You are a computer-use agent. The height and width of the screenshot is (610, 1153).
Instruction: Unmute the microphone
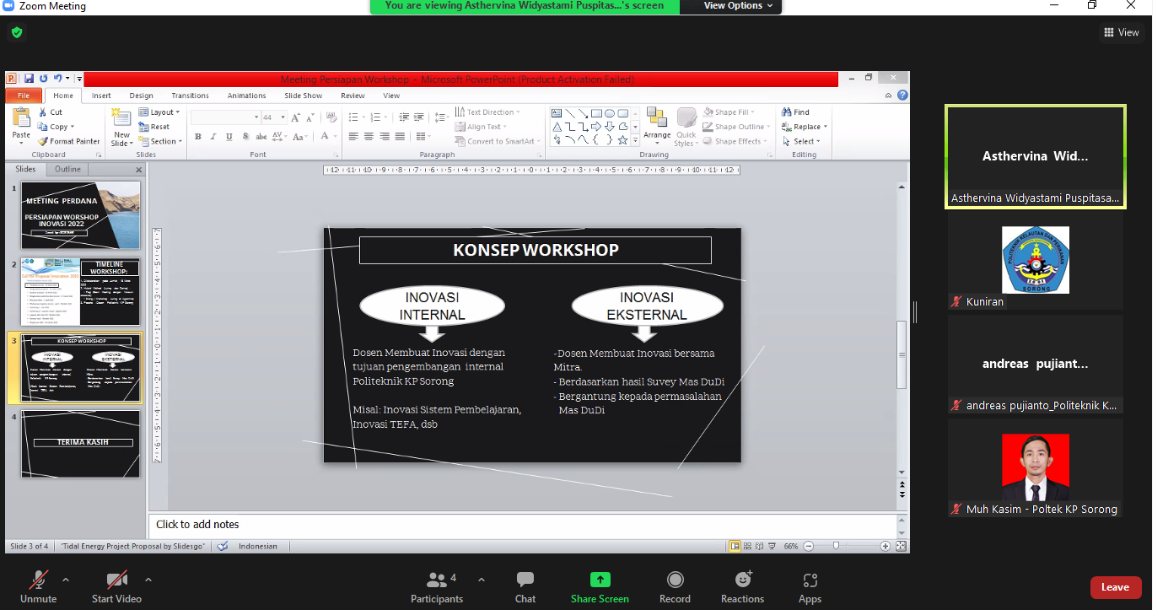39,586
